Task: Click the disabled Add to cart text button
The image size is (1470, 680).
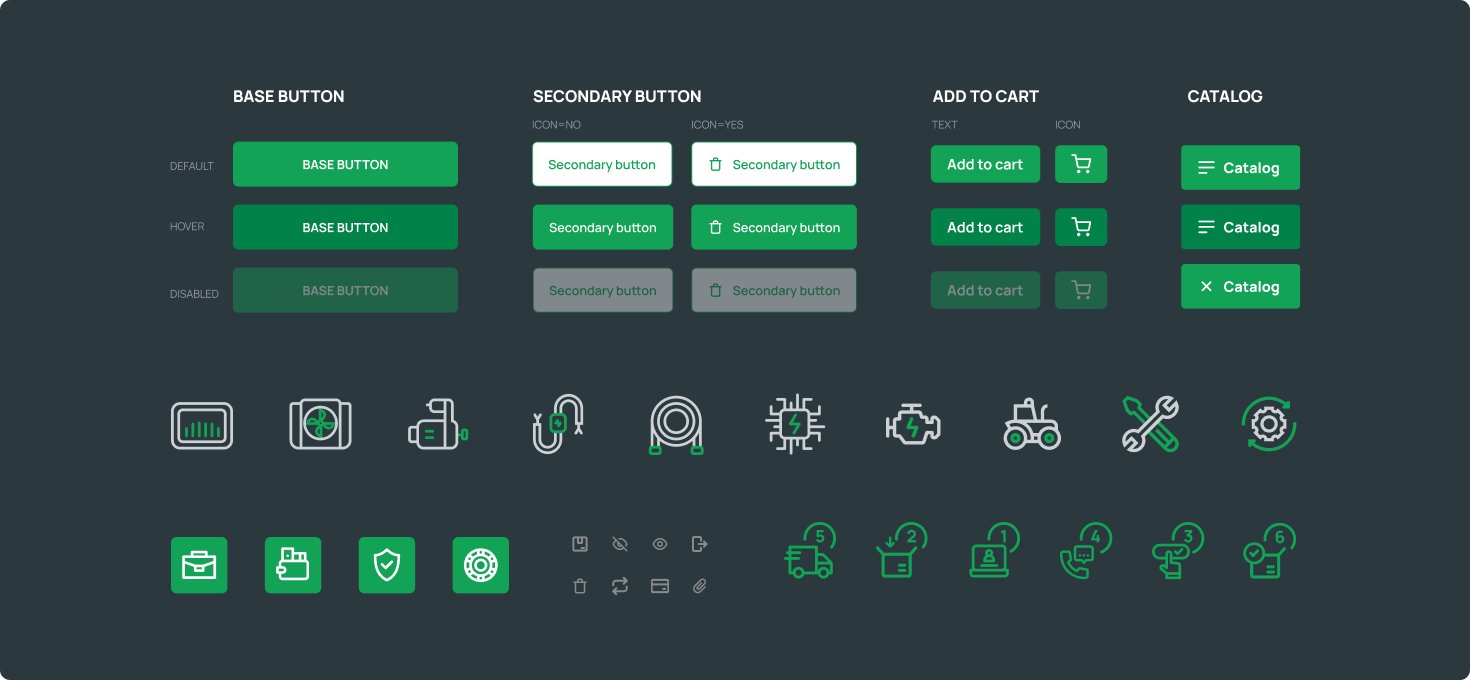Action: click(x=985, y=290)
